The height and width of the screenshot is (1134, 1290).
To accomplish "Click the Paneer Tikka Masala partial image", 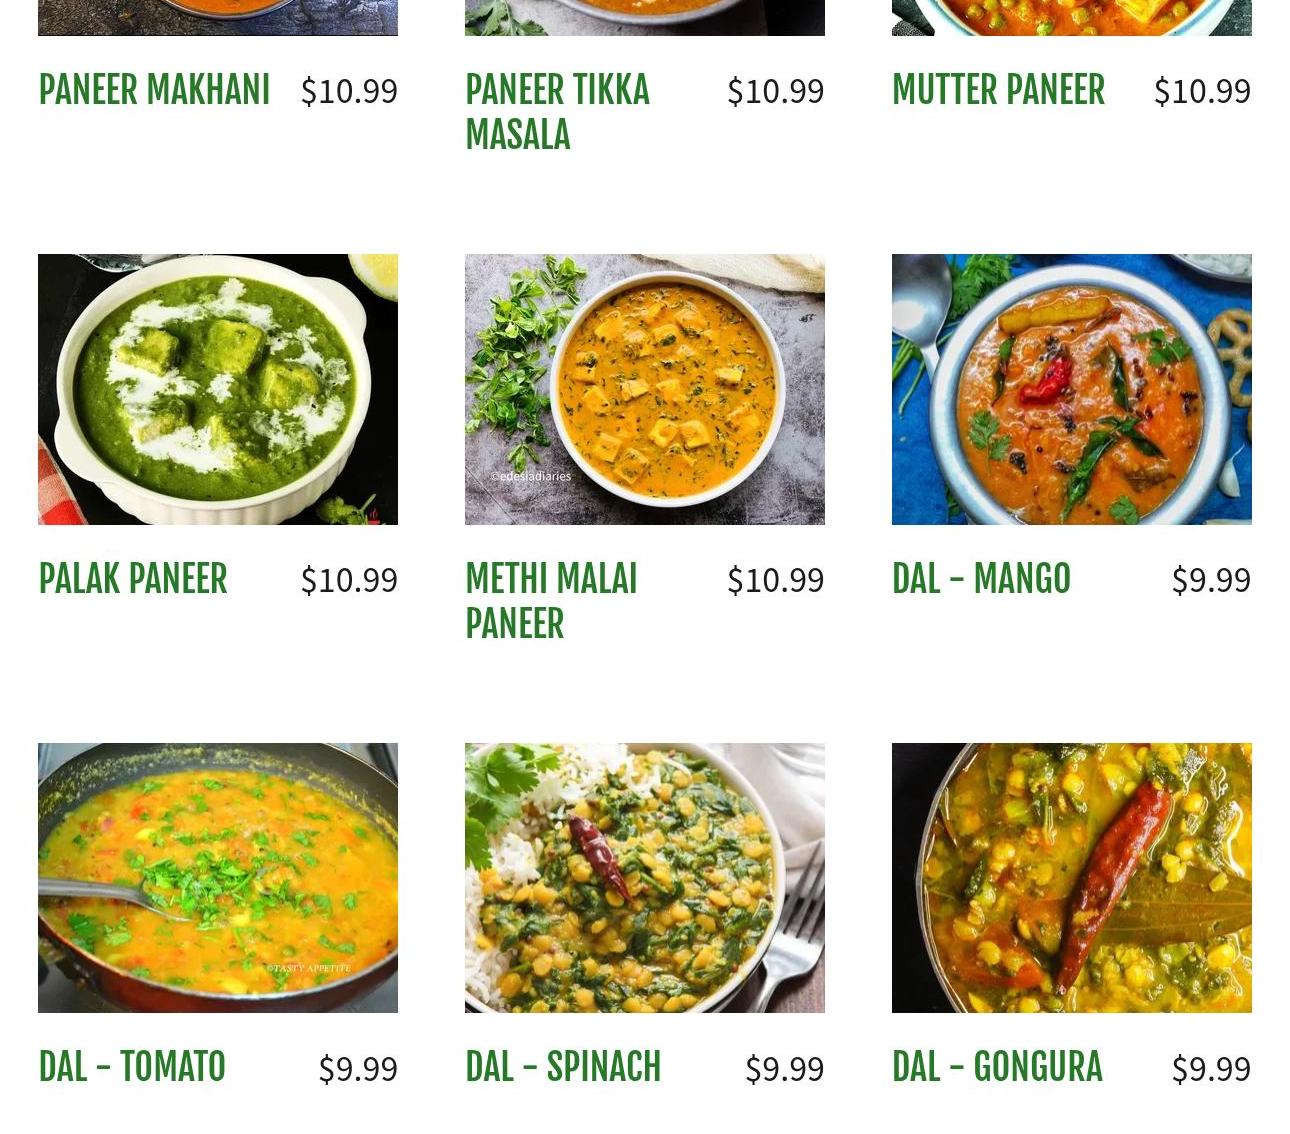I will 645,18.
